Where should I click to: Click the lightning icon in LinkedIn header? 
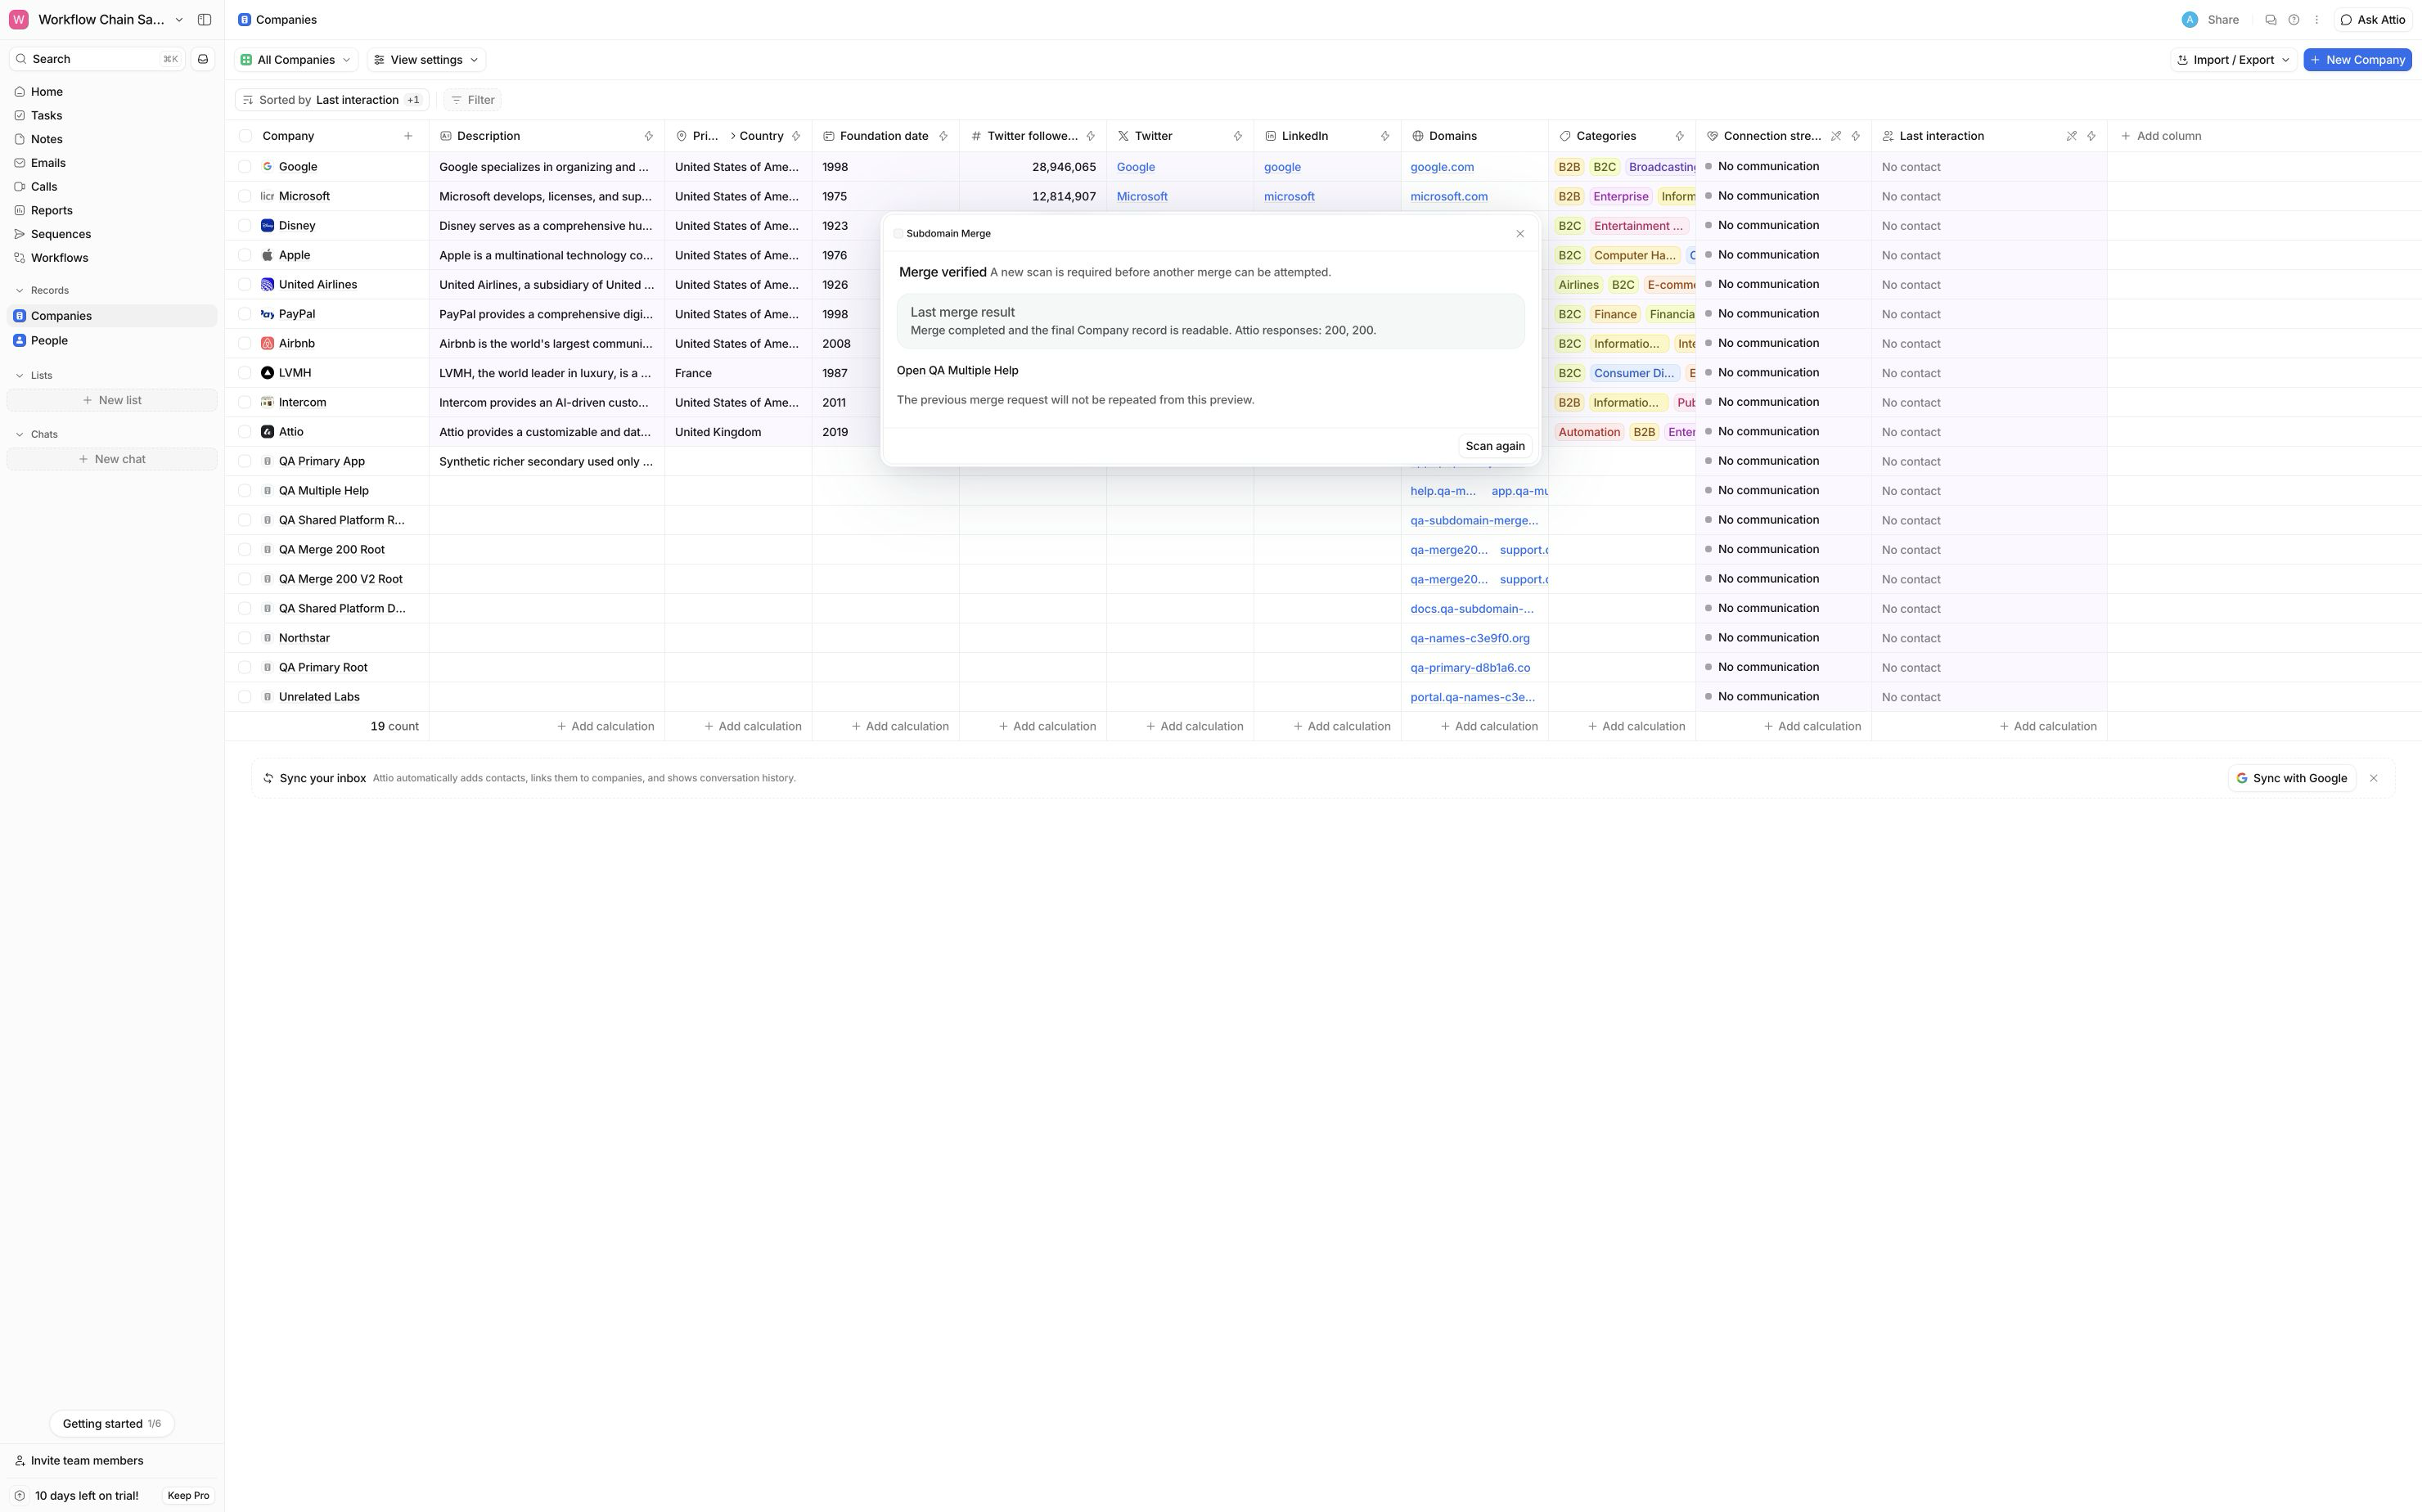pyautogui.click(x=1385, y=136)
